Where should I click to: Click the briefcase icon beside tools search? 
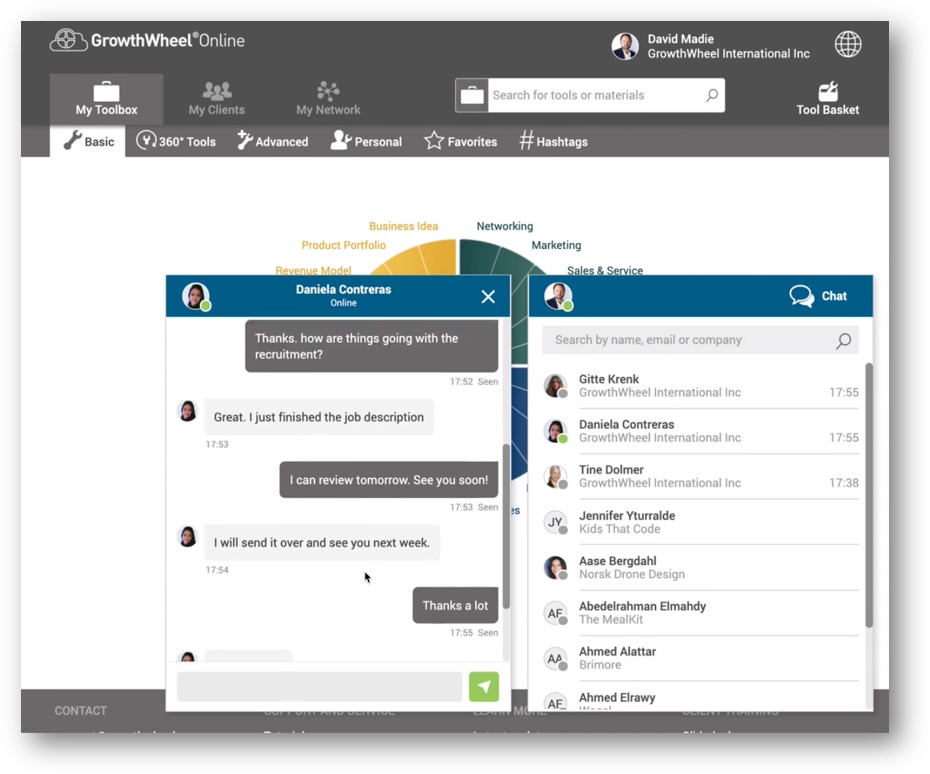click(x=472, y=95)
